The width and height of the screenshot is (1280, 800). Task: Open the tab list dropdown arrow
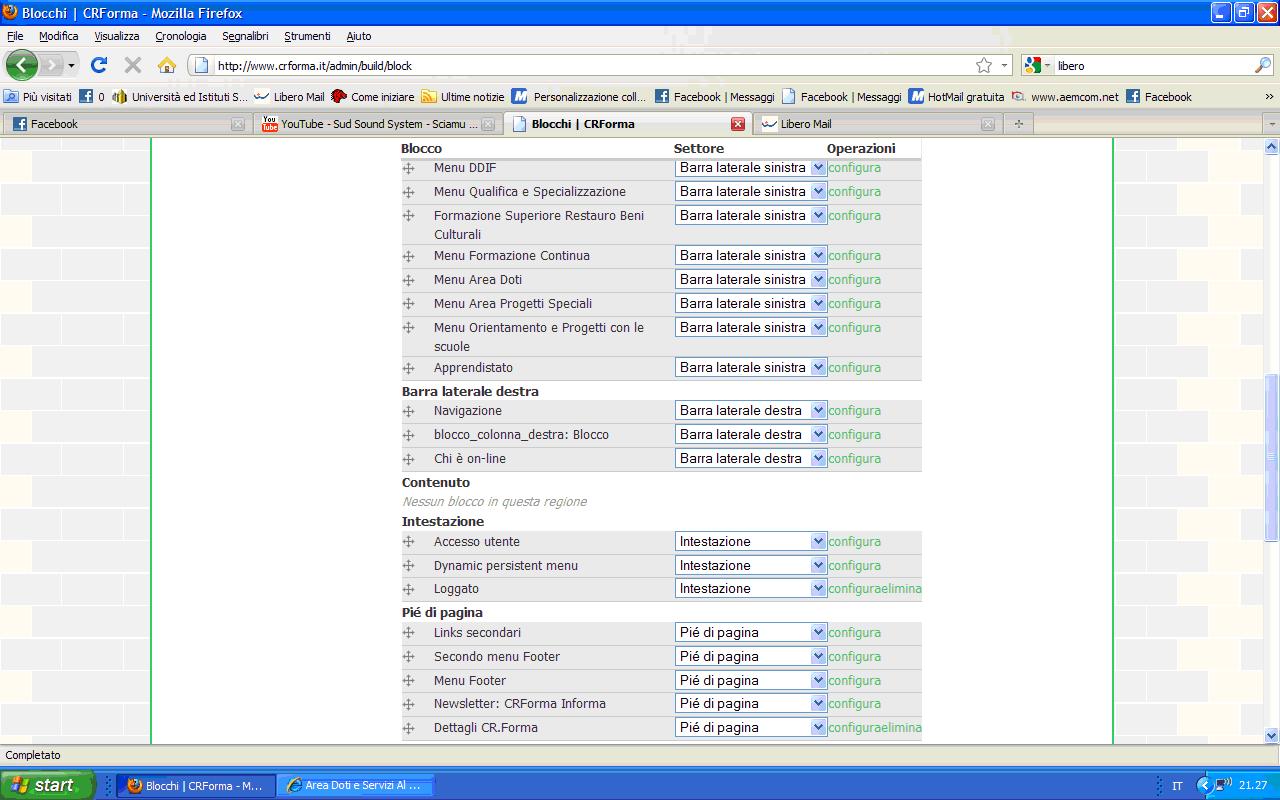1271,124
